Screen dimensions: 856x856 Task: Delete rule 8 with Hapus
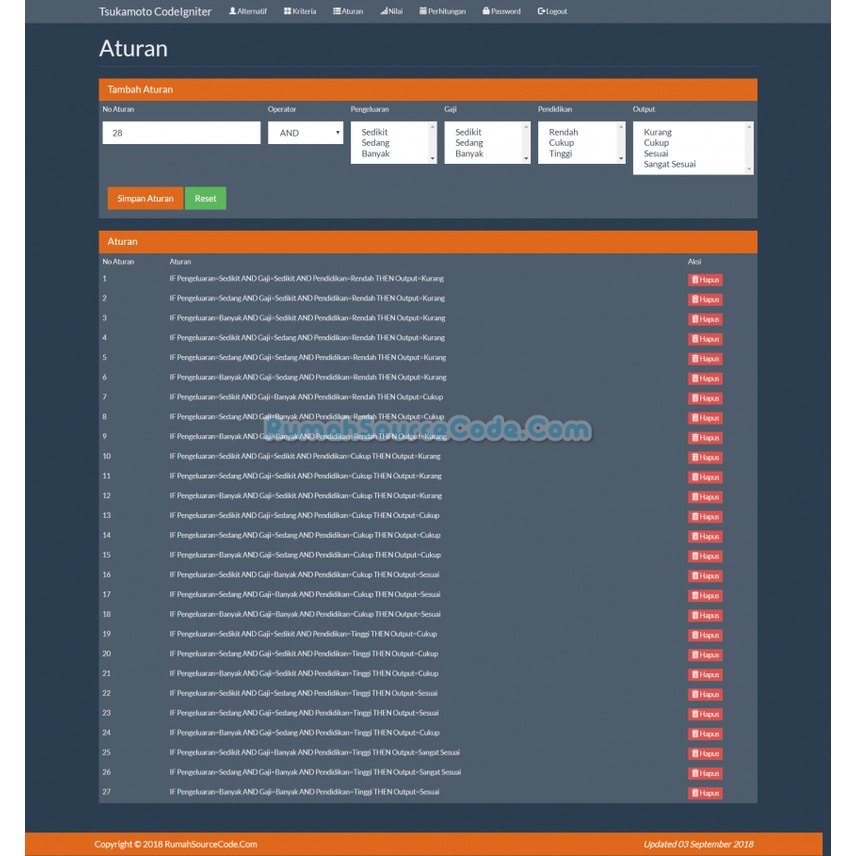705,418
